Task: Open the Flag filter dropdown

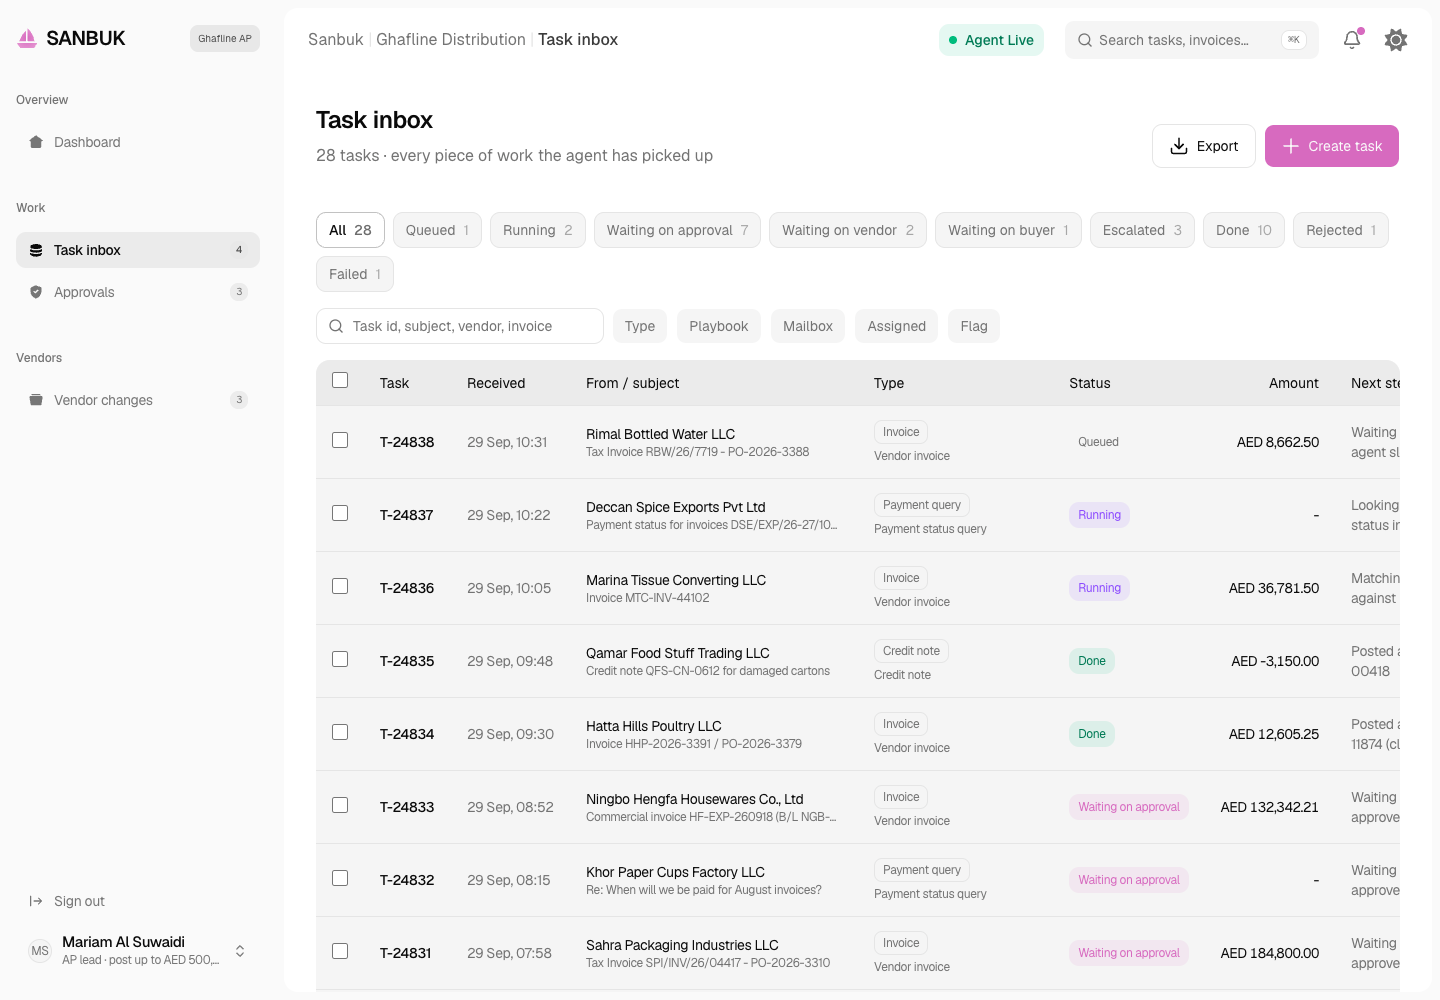Action: 974,326
